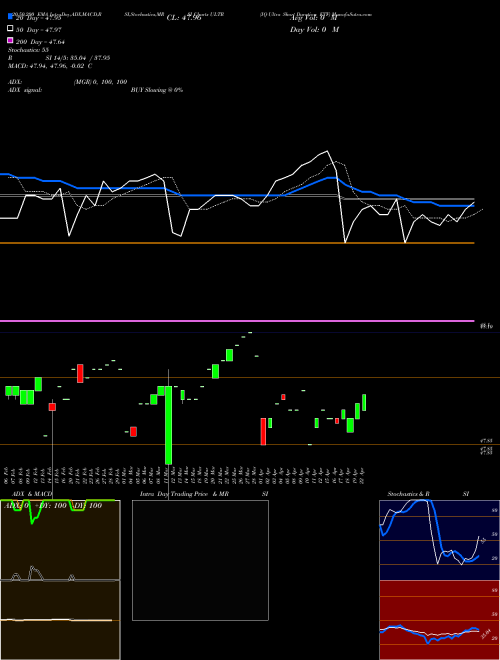The image size is (500, 660).
Task: Click the red candle near late February
Action: (80, 373)
